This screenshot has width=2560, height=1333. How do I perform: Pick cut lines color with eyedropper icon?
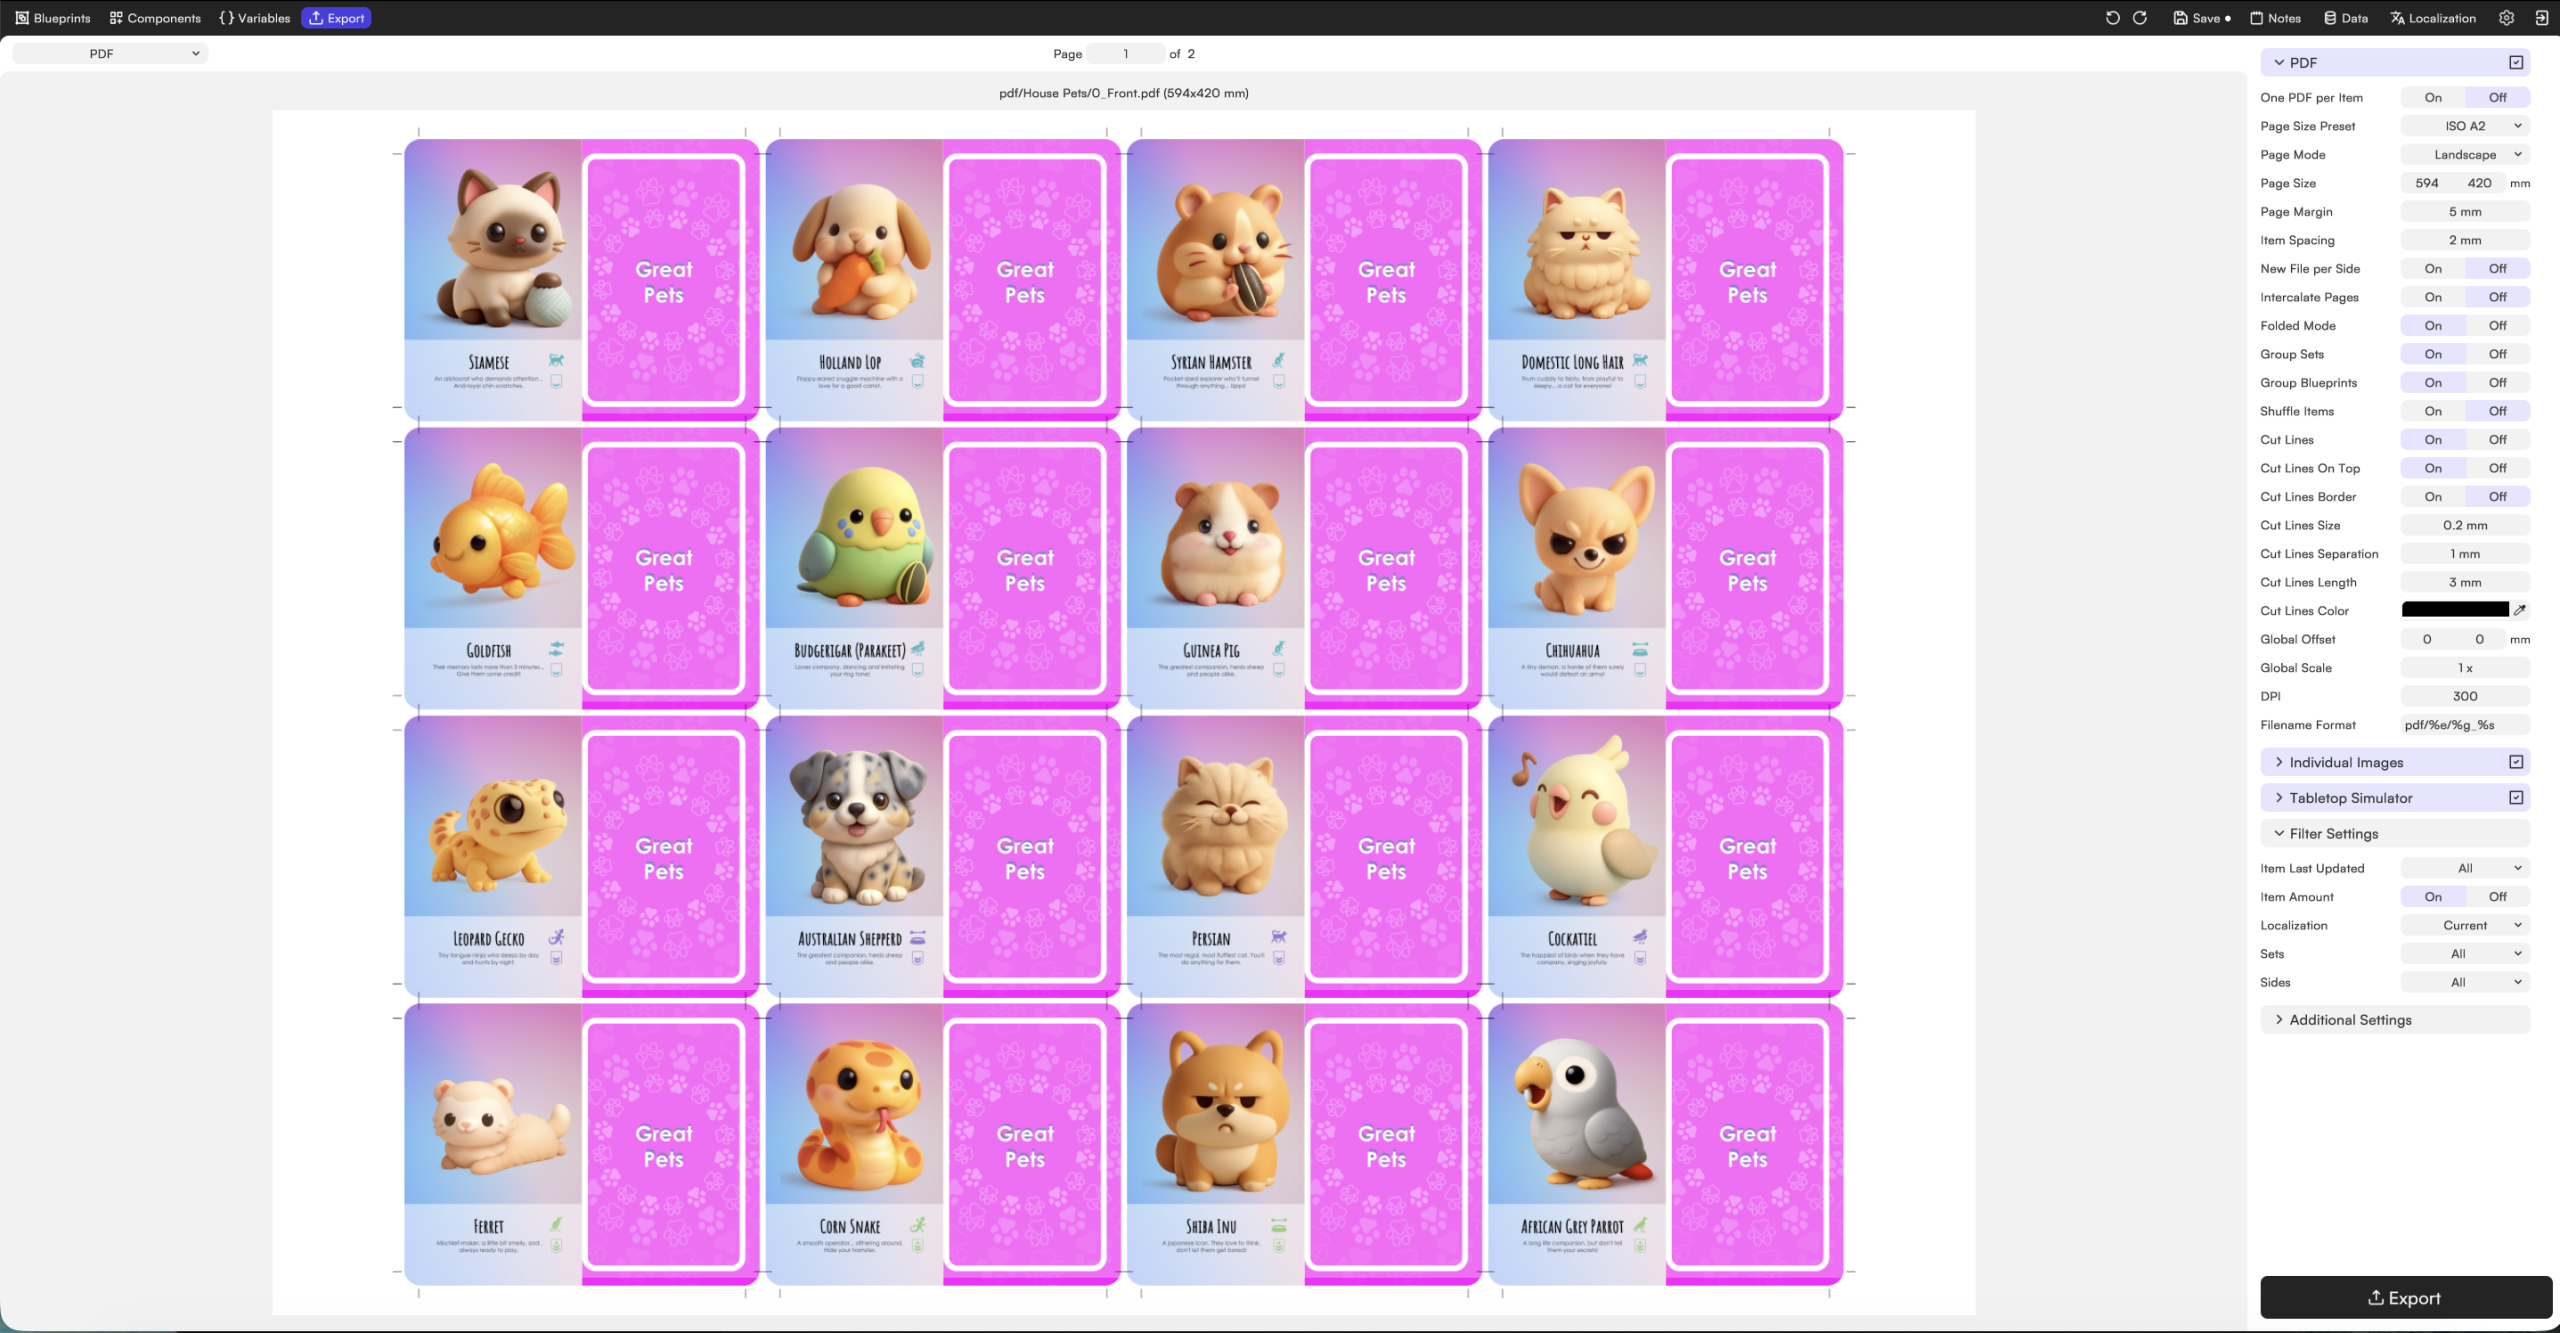coord(2520,610)
